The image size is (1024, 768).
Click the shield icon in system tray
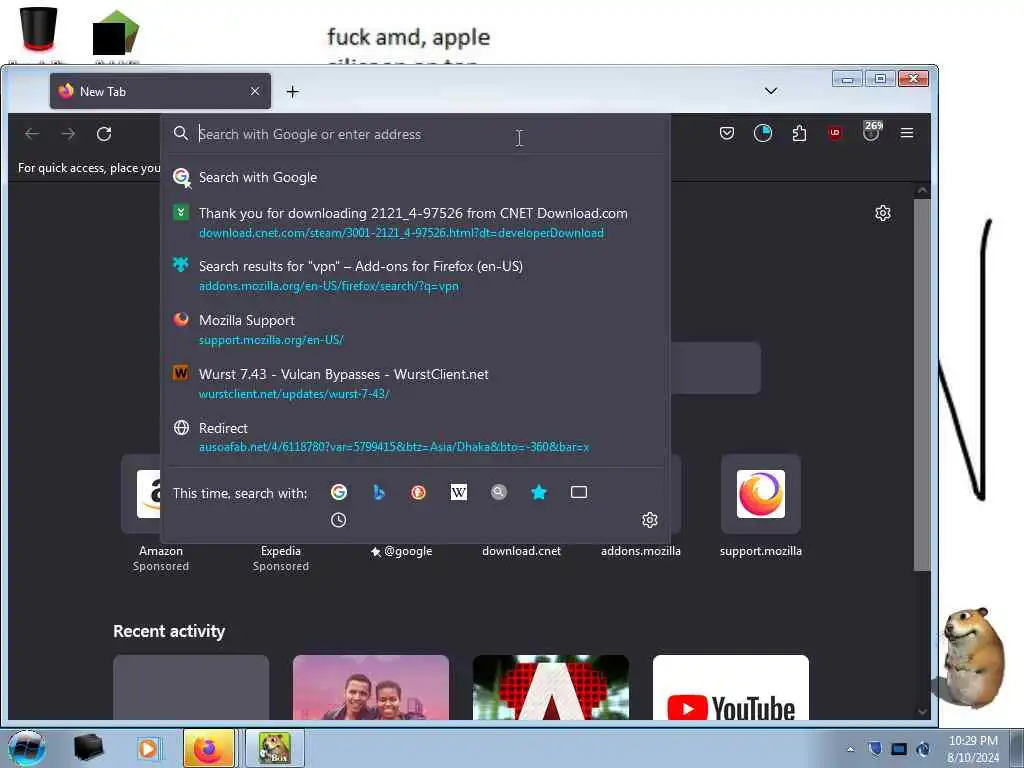pyautogui.click(x=875, y=749)
